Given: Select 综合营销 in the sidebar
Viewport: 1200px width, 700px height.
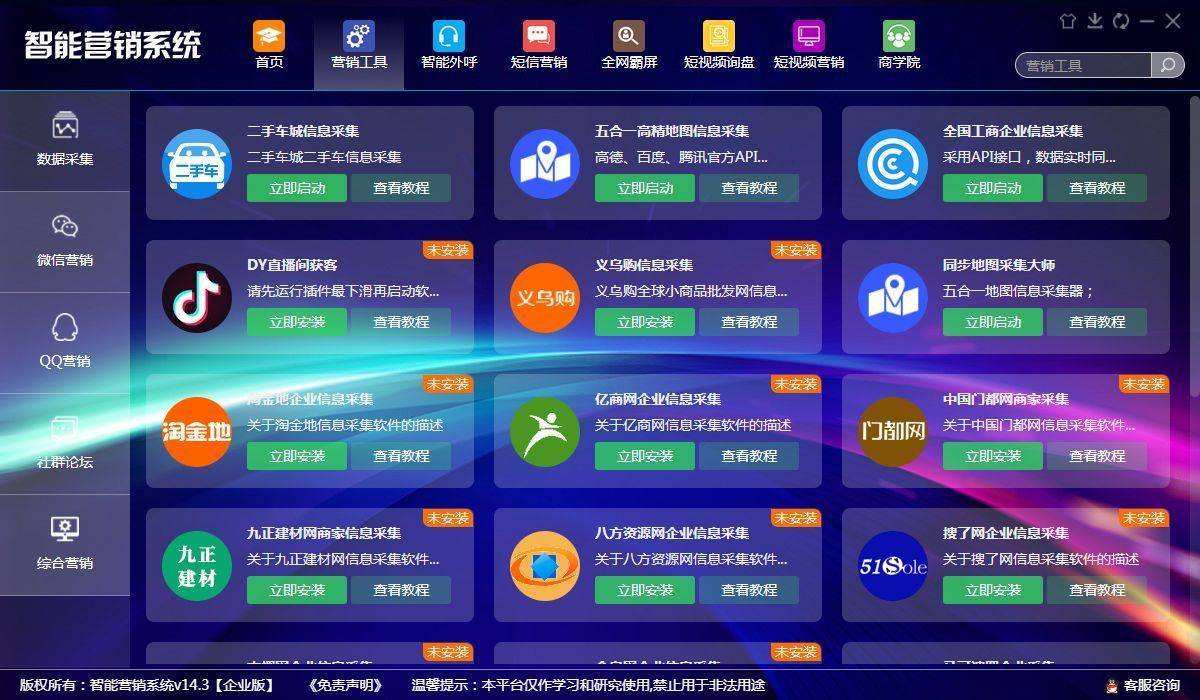Looking at the screenshot, I should pos(65,545).
